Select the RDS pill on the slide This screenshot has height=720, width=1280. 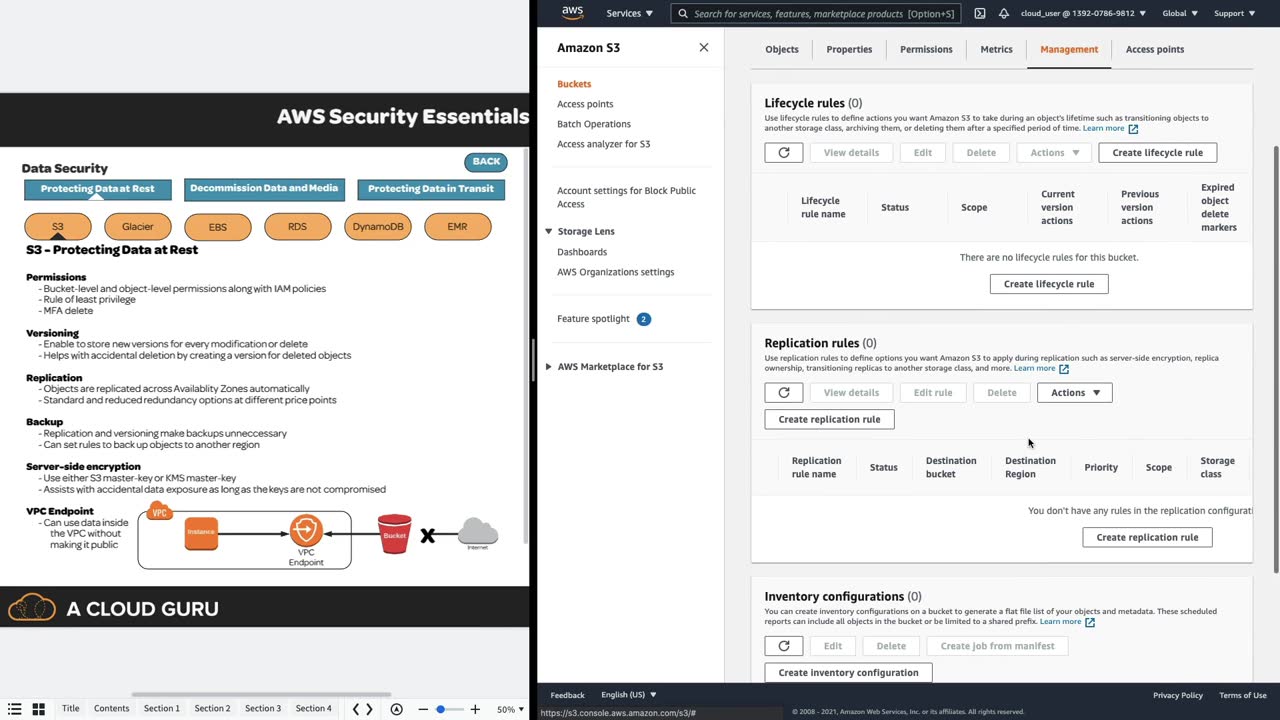(298, 227)
